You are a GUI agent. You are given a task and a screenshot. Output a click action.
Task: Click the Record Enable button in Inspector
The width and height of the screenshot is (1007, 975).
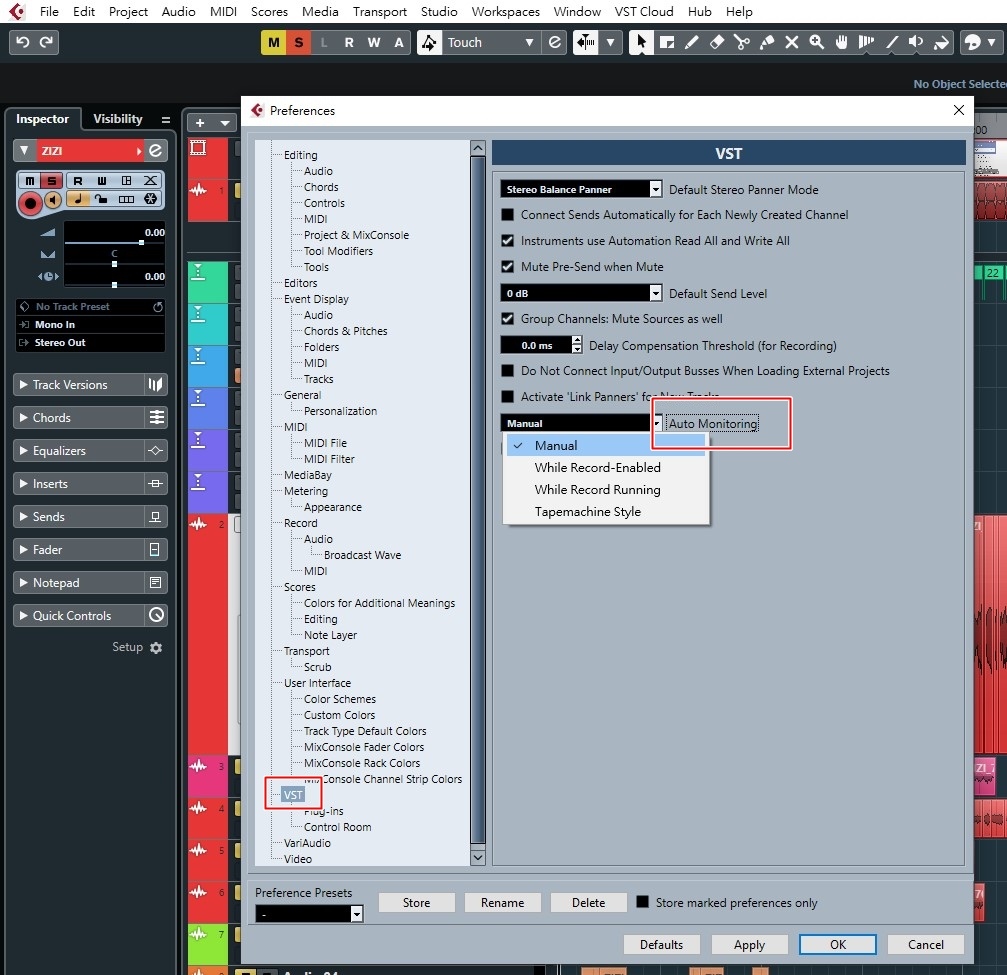point(30,203)
